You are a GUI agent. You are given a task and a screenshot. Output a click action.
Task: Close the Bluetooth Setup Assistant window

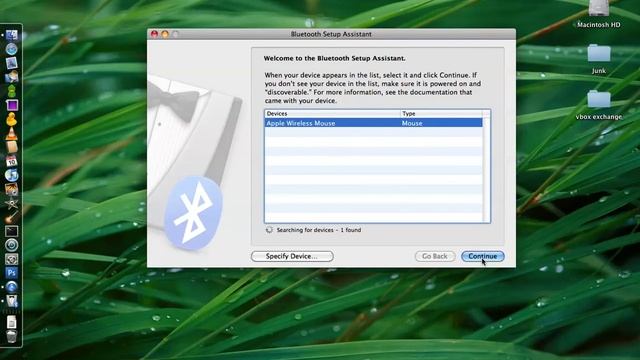click(x=154, y=34)
